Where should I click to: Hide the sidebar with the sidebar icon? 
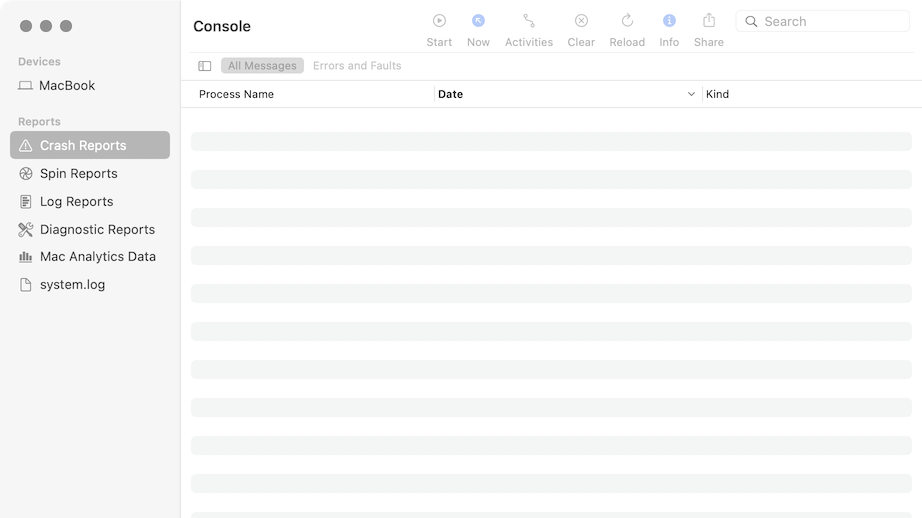pos(205,66)
